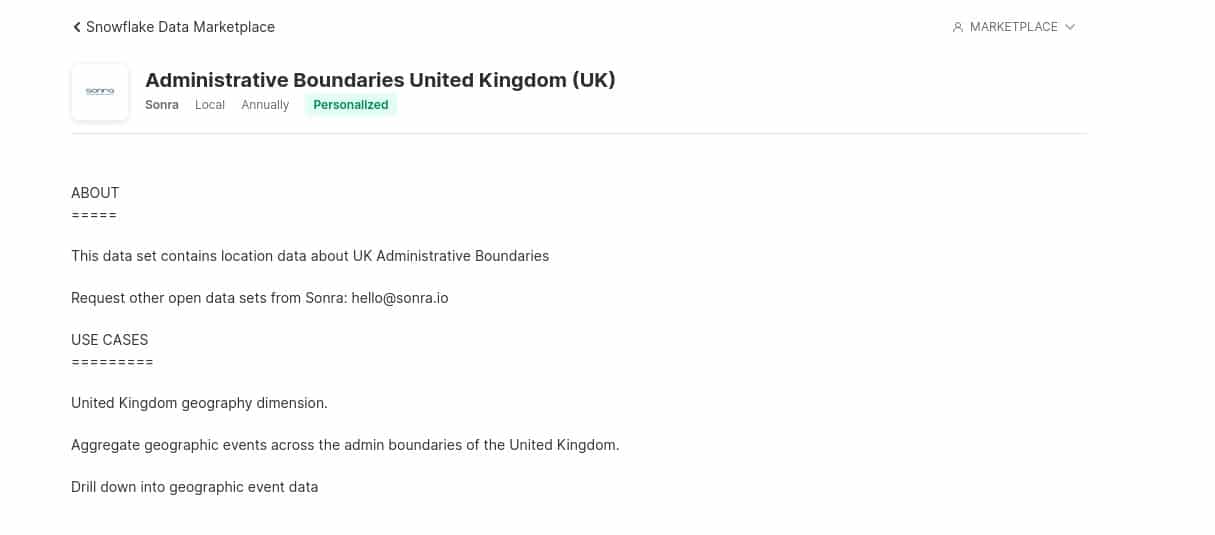Click the Local tag under title

tap(210, 105)
